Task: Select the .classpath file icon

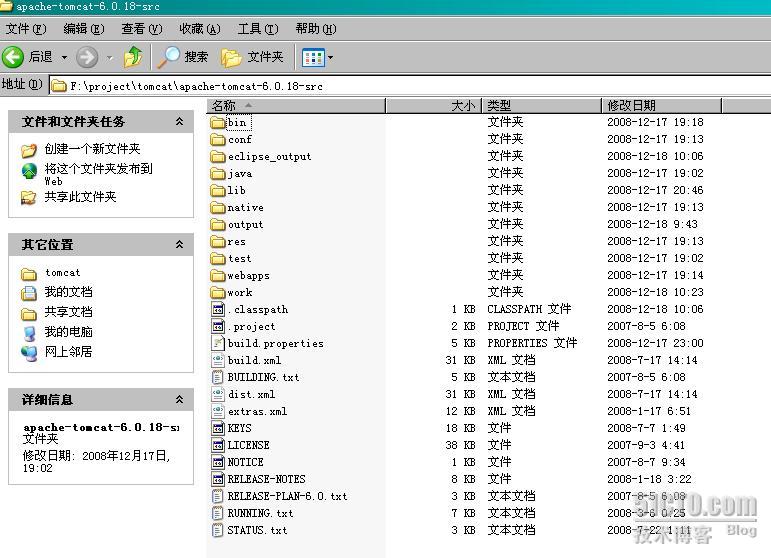Action: click(218, 309)
